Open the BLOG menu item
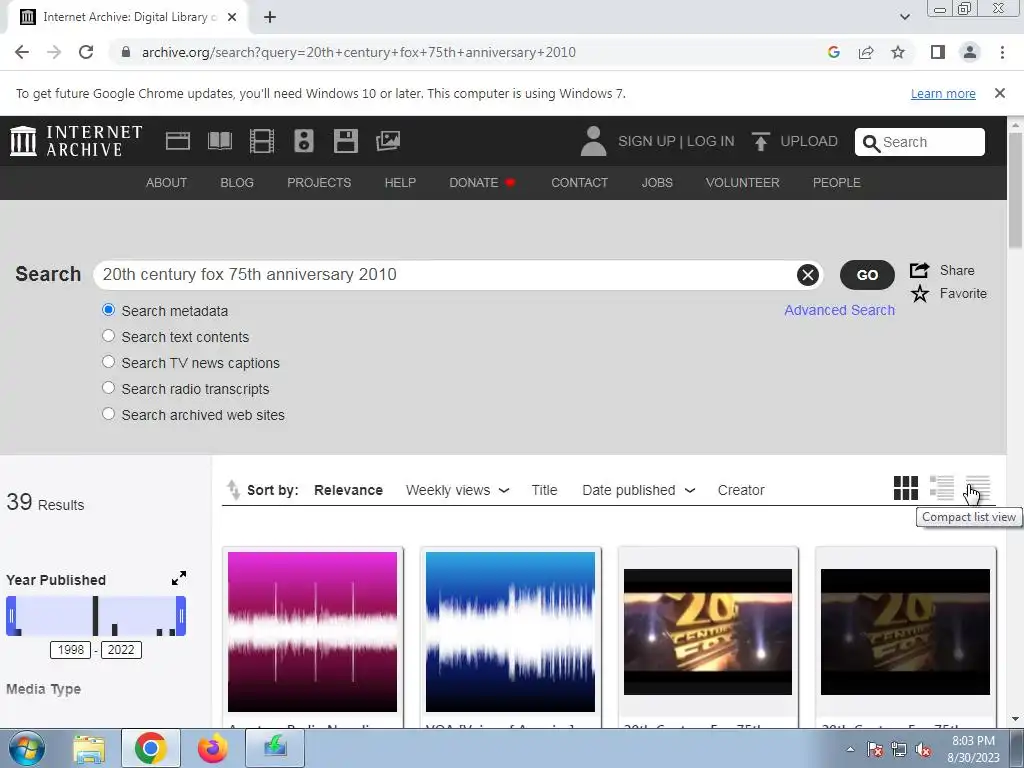The image size is (1024, 768). point(237,183)
